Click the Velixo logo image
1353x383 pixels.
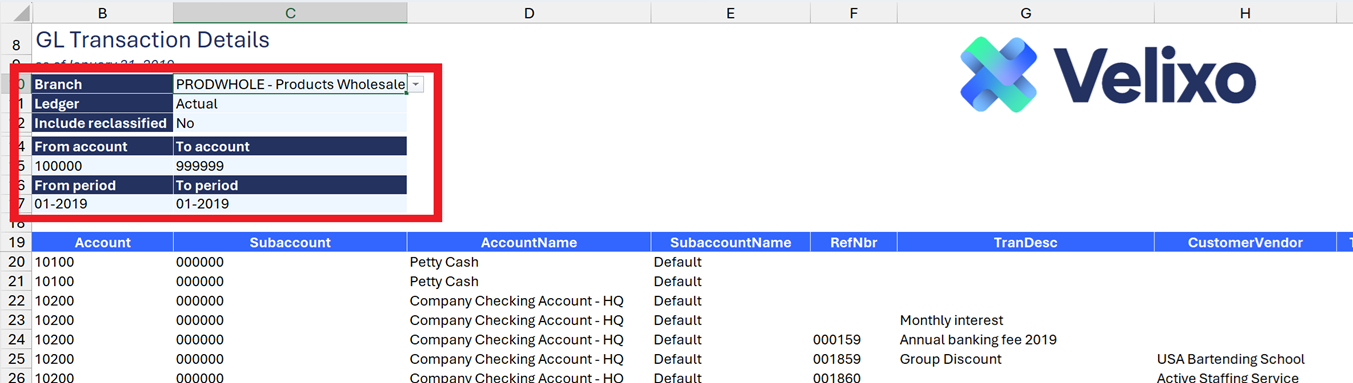[1107, 75]
